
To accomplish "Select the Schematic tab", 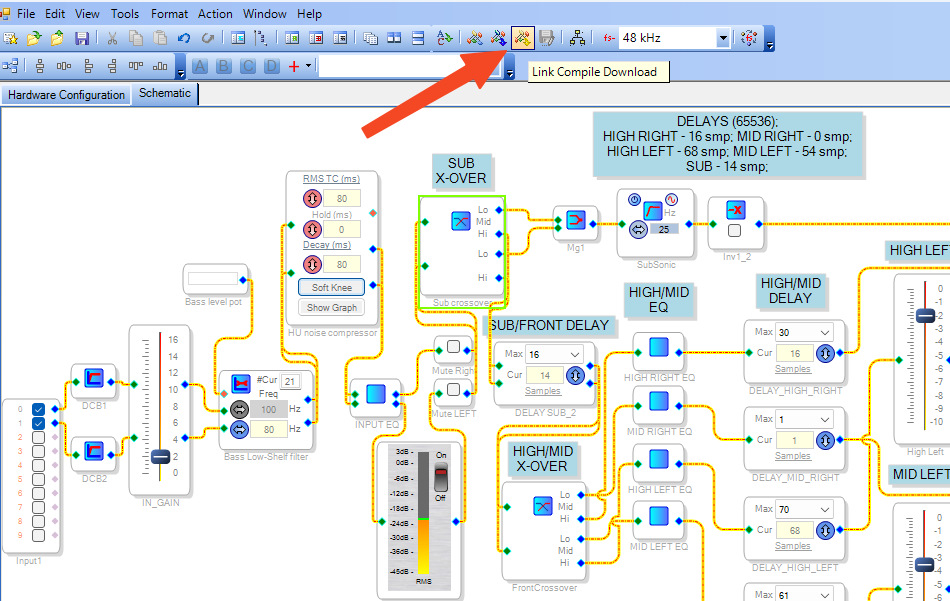I will [x=165, y=93].
